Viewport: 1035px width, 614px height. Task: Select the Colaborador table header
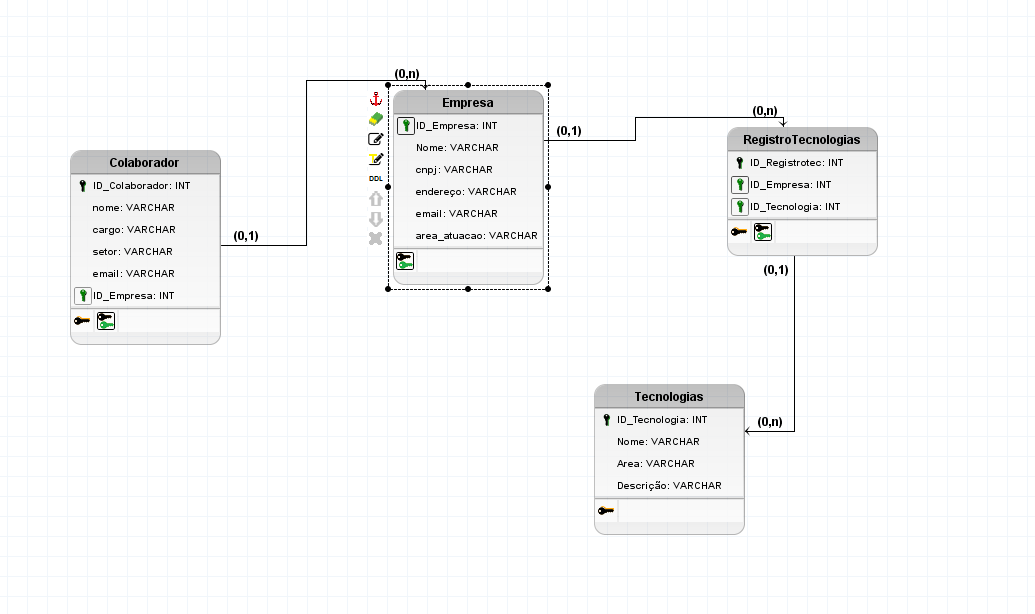tap(144, 162)
